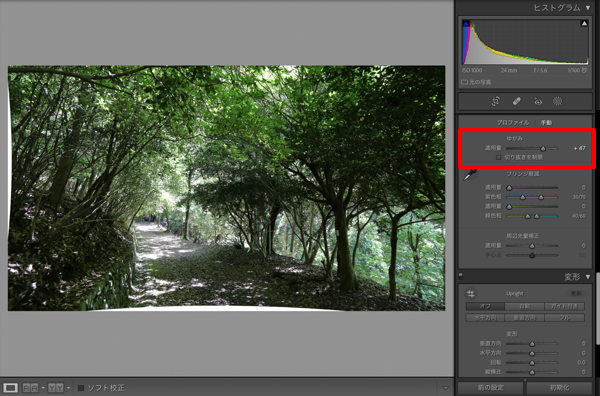Select the Spot Removal bandage tool
The width and height of the screenshot is (600, 396).
516,101
